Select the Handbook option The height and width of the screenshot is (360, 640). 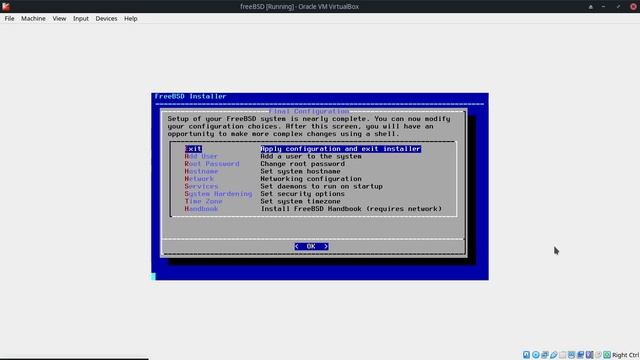(x=201, y=209)
